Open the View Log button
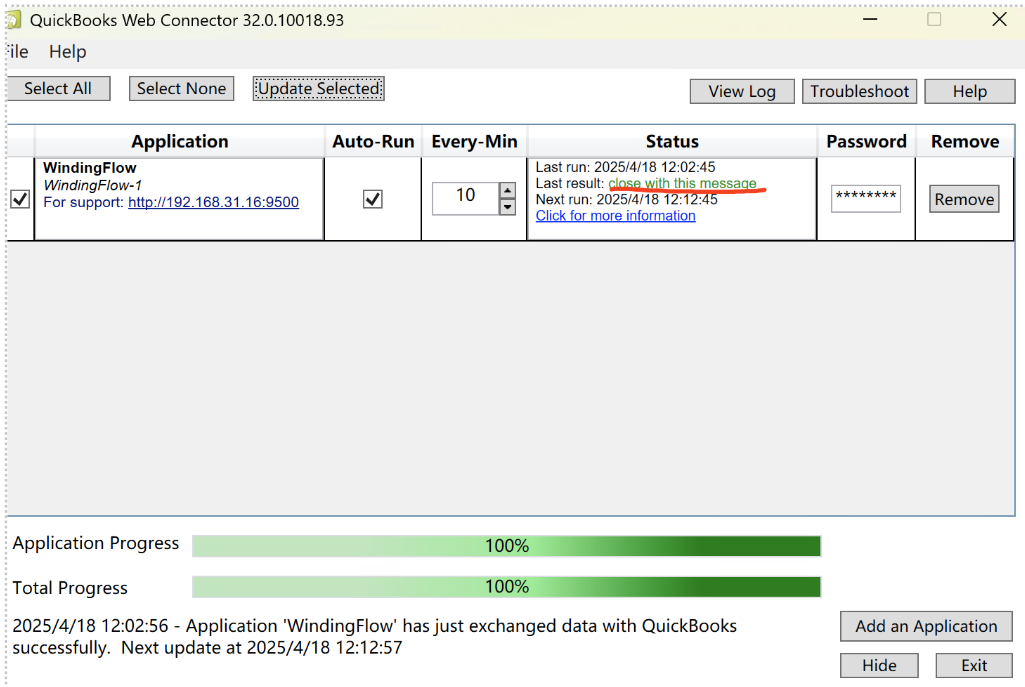Viewport: 1025px width, 687px height. [742, 92]
